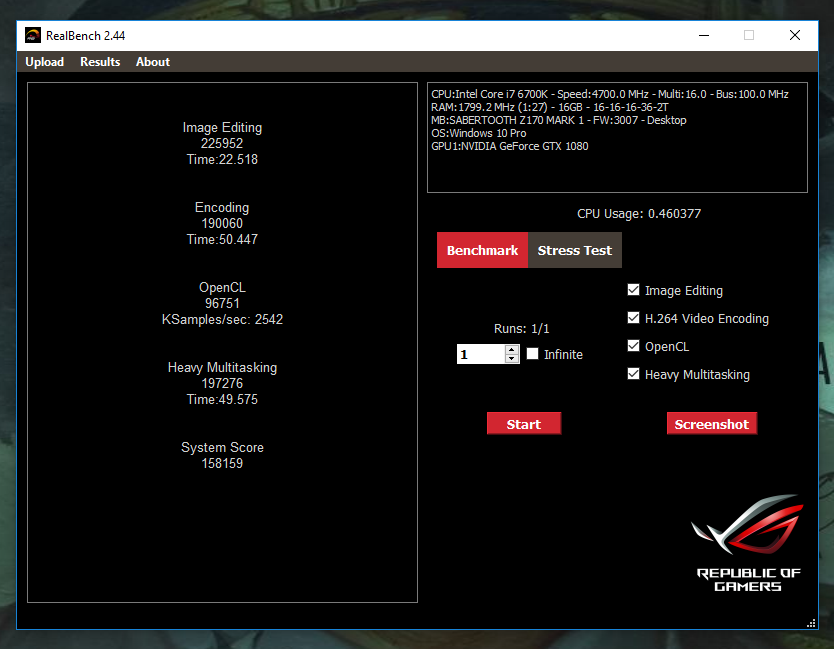Viewport: 834px width, 649px height.
Task: Switch to the Benchmark tab
Action: coord(482,250)
